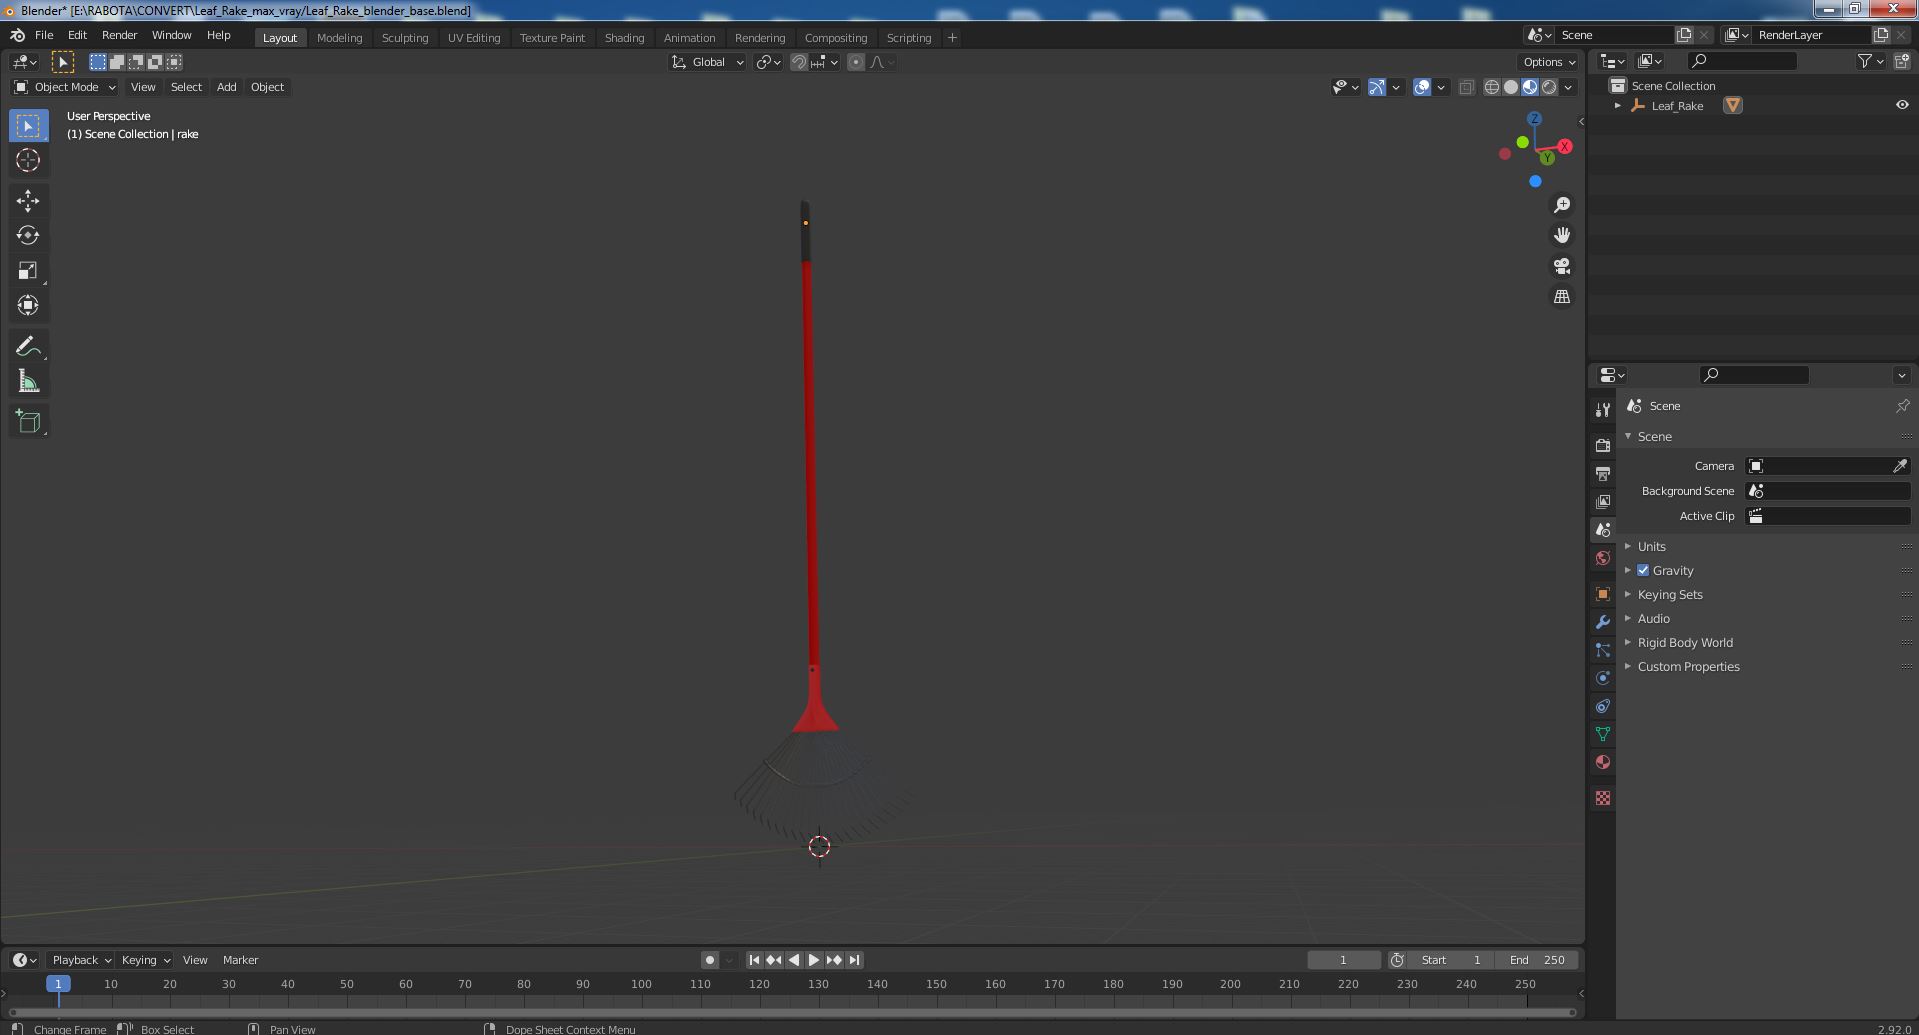The image size is (1919, 1035).
Task: Click the timeline horizontal scrollbar
Action: (792, 1012)
